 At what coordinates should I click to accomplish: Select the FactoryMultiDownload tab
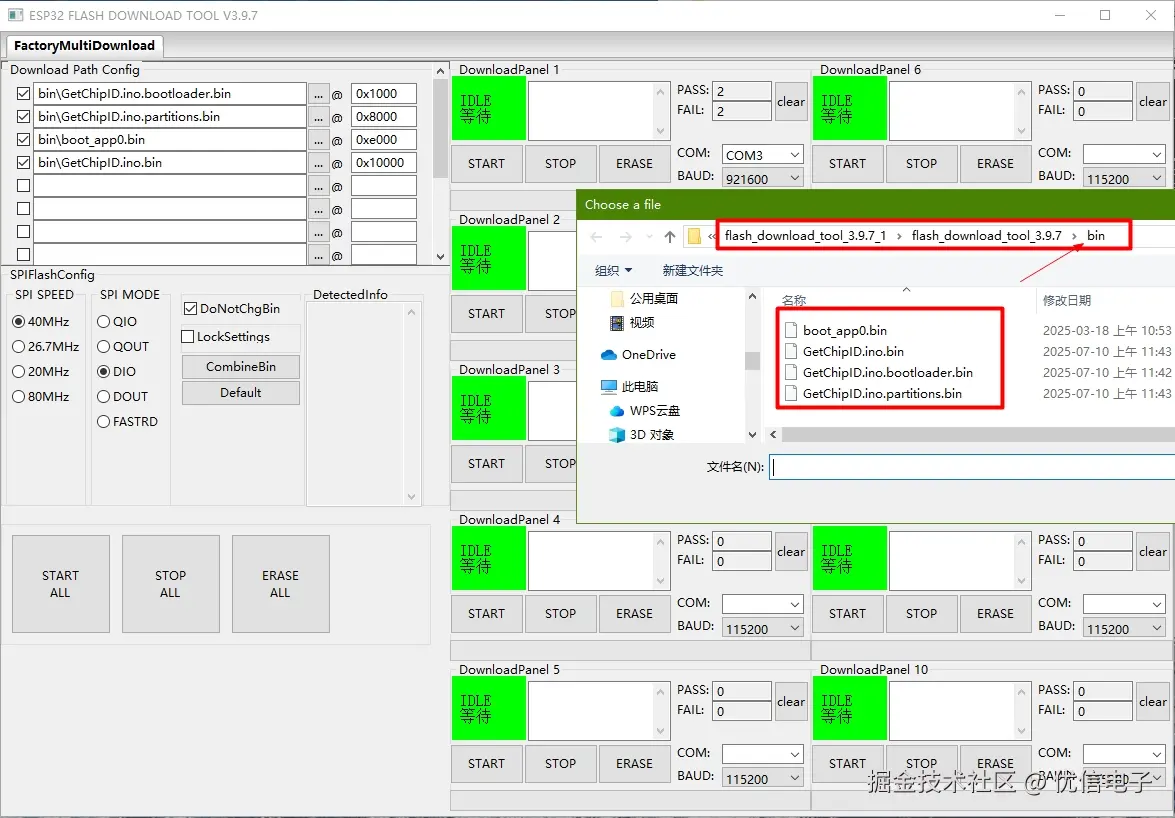[x=84, y=46]
